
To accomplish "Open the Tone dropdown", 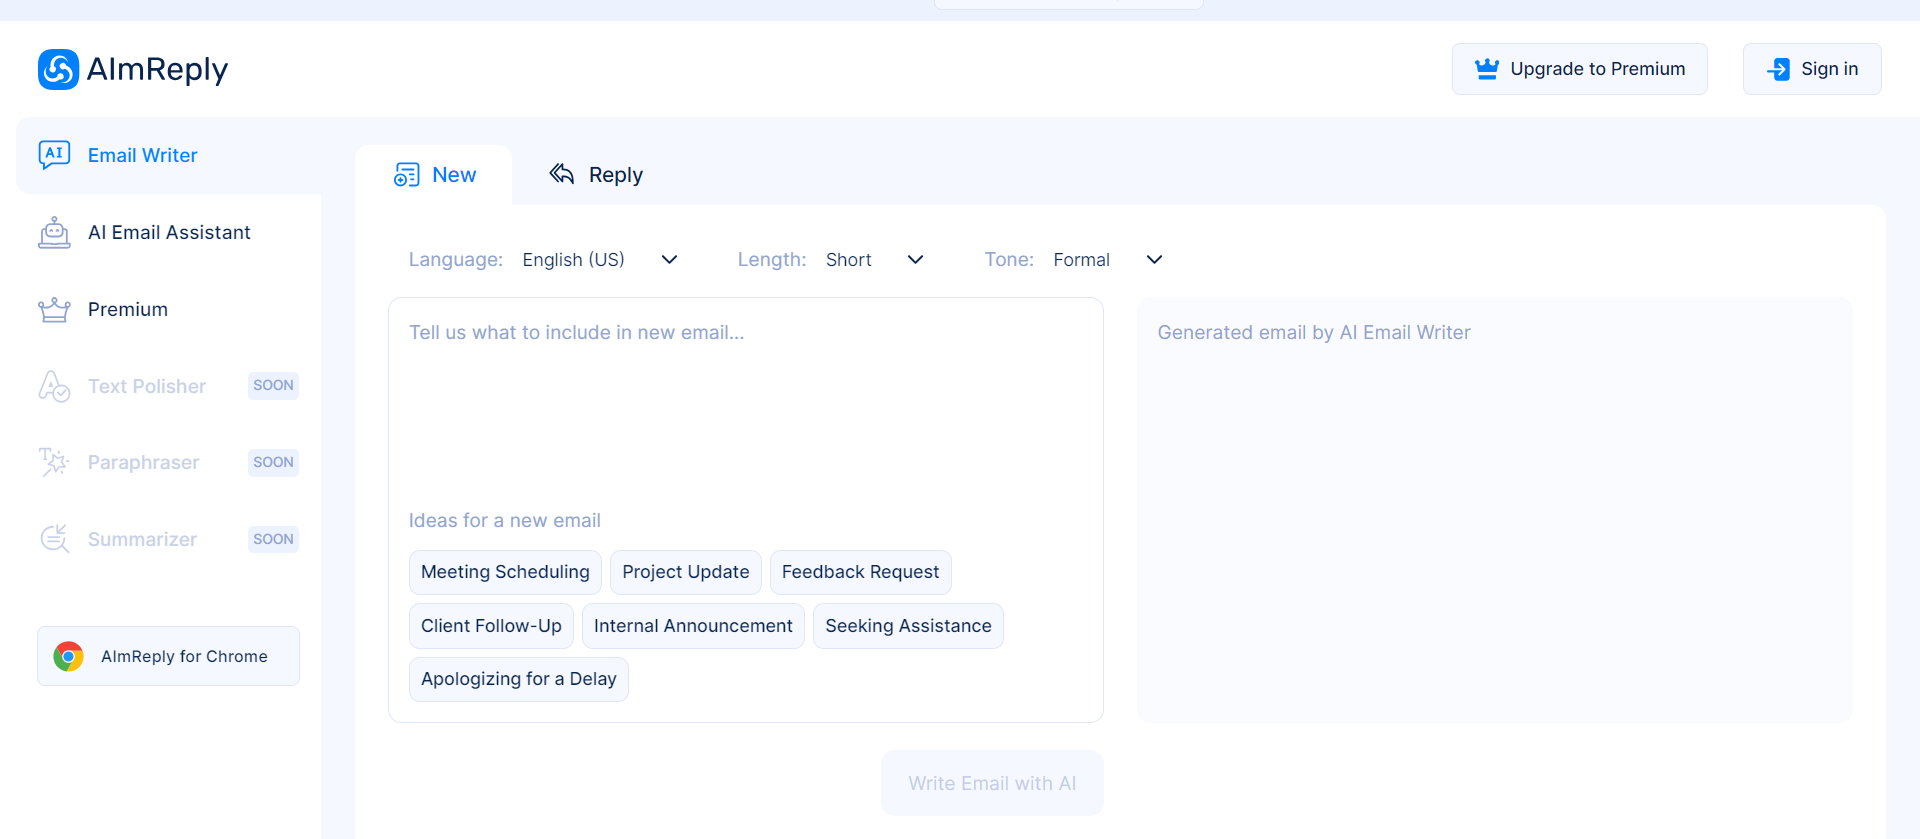I will point(1108,260).
